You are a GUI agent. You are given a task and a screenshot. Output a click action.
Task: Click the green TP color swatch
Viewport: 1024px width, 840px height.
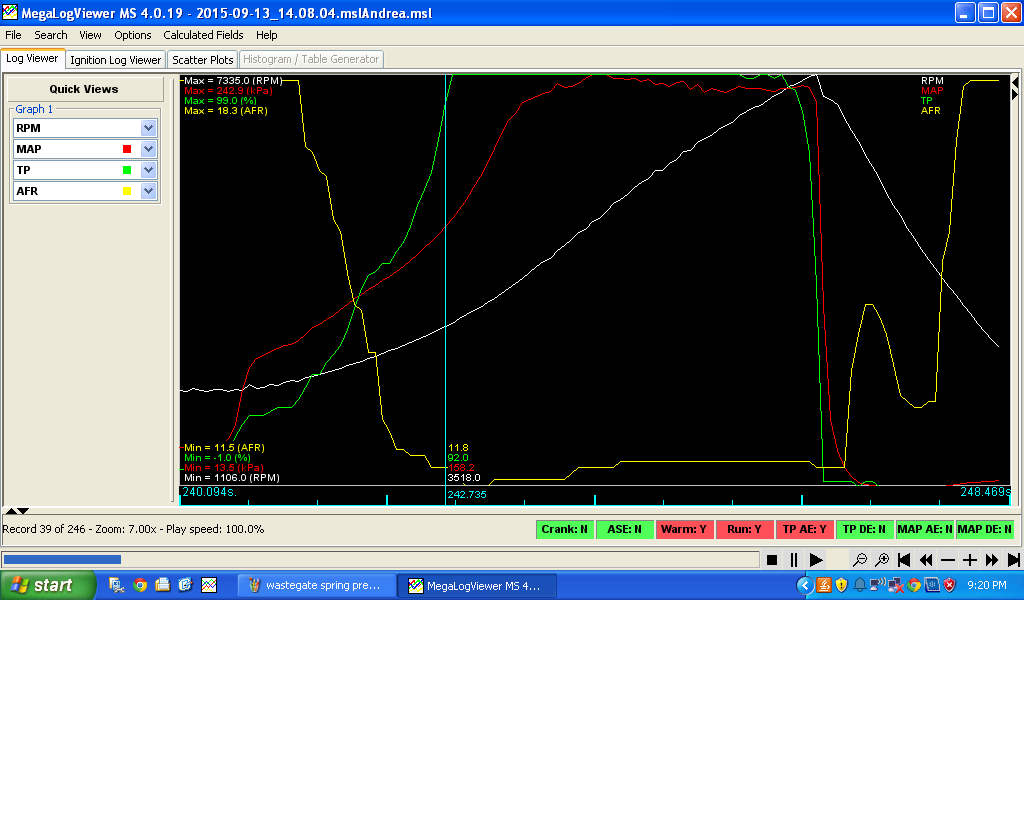pos(127,170)
